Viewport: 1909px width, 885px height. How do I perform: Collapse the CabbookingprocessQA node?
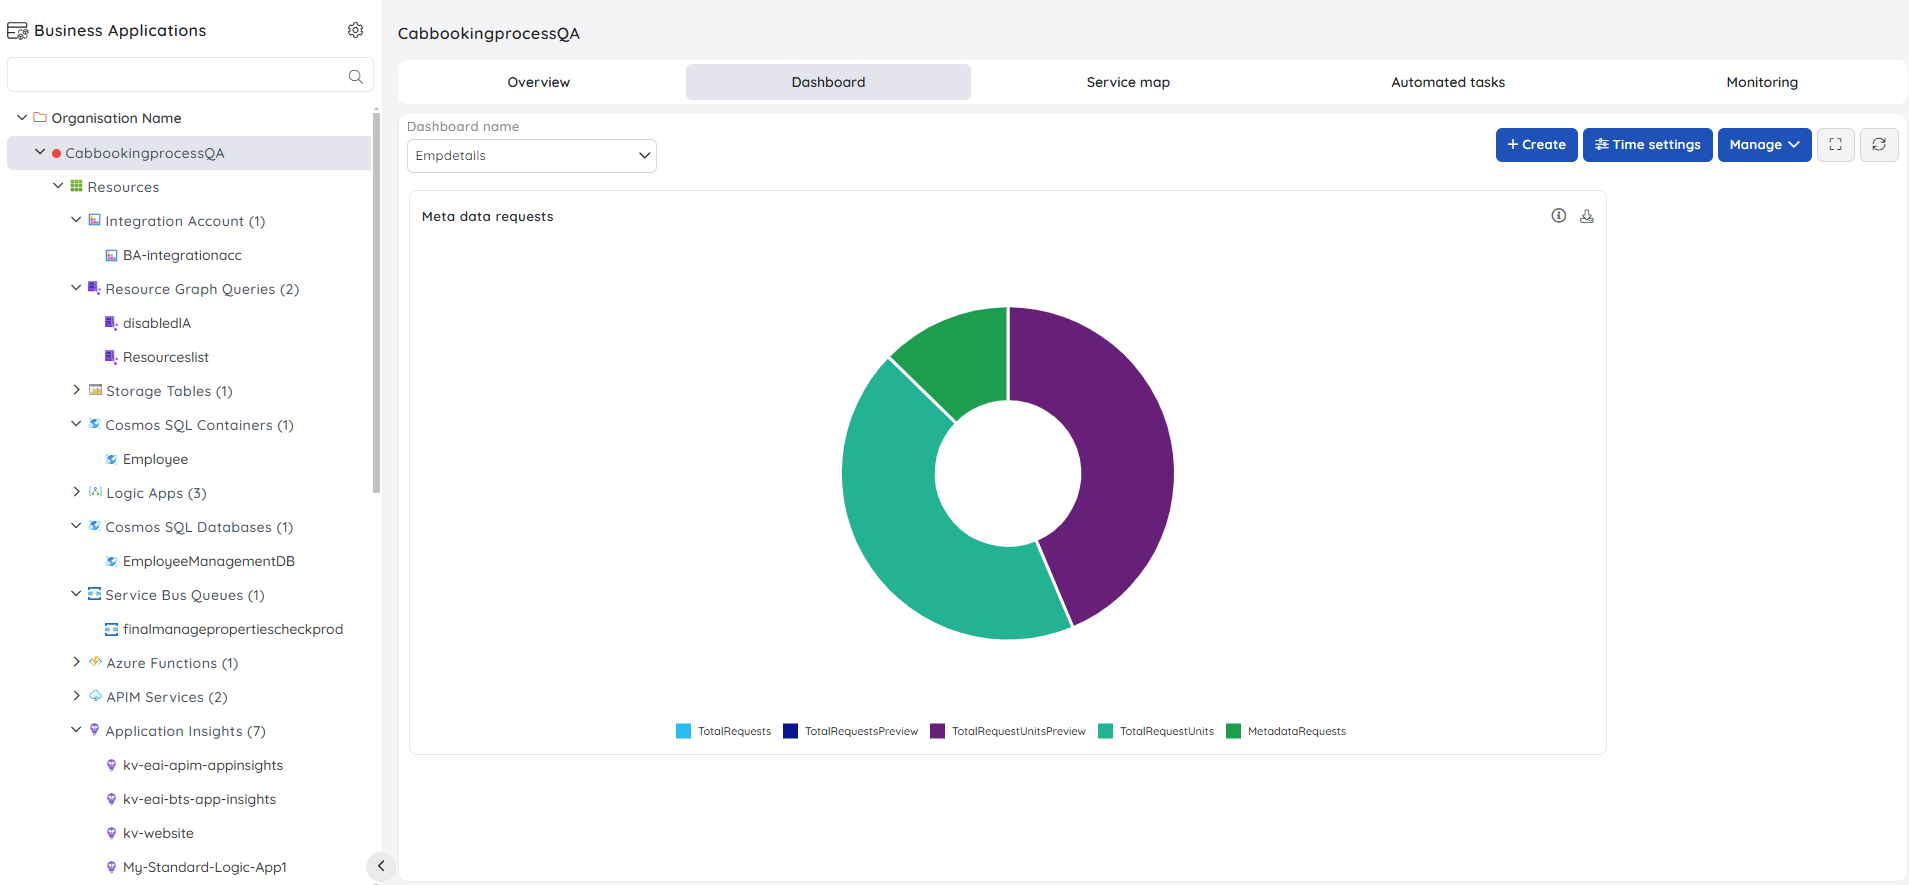coord(40,152)
